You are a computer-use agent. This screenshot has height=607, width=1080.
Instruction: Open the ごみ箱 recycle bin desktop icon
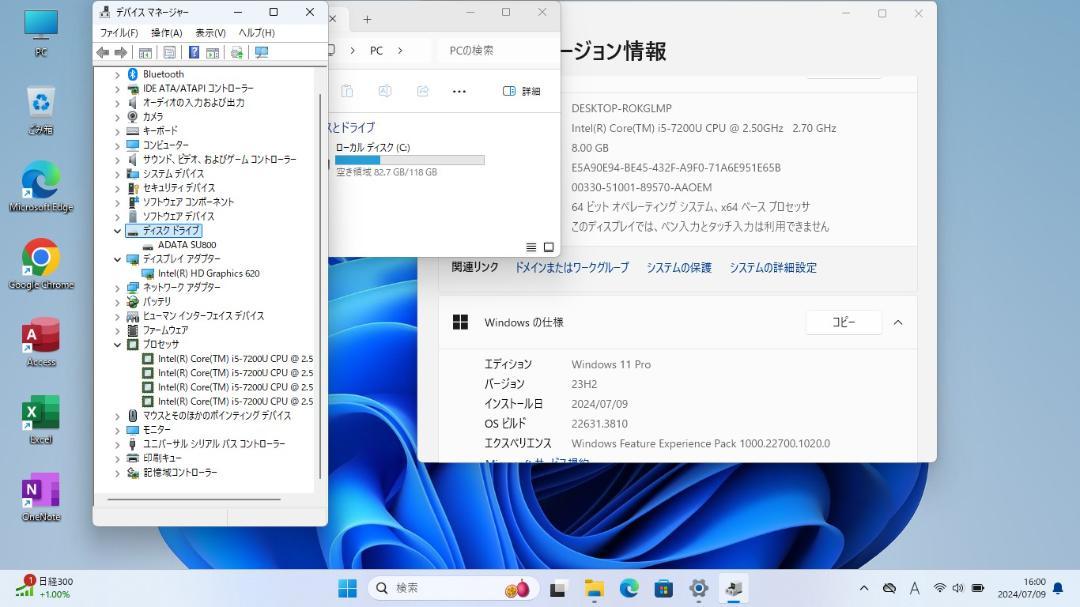(41, 110)
